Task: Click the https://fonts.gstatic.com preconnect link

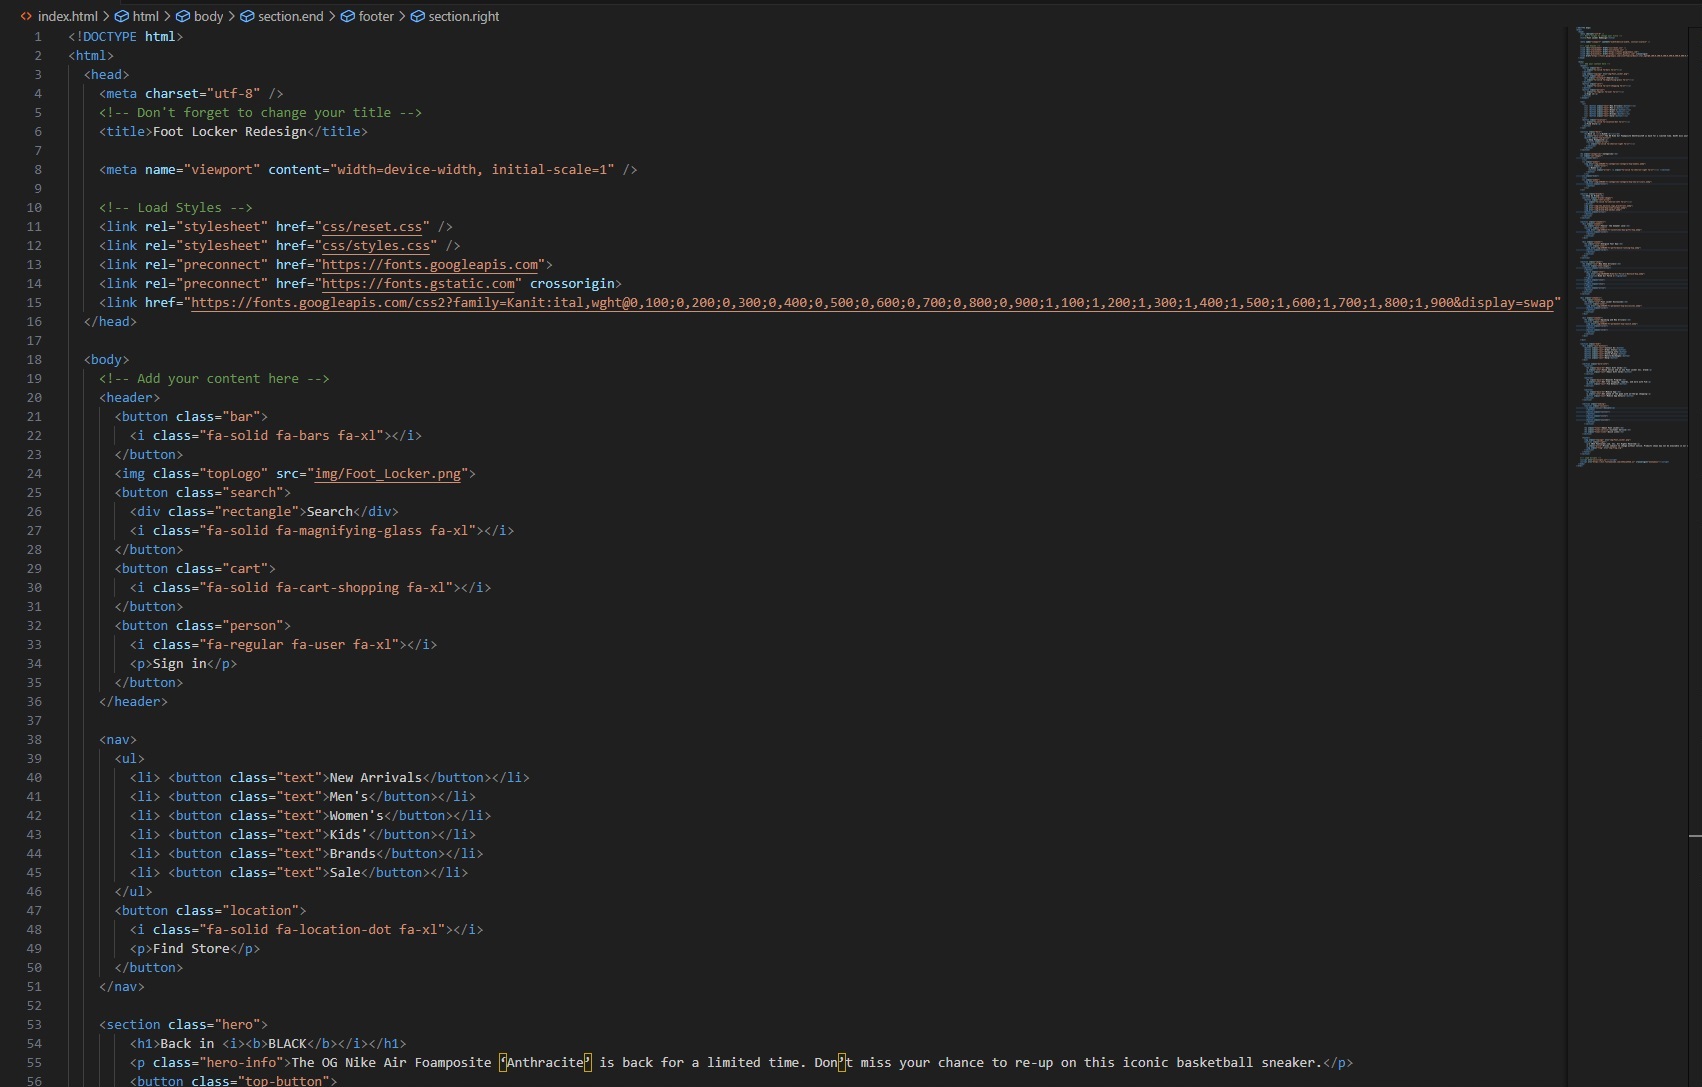Action: (418, 284)
